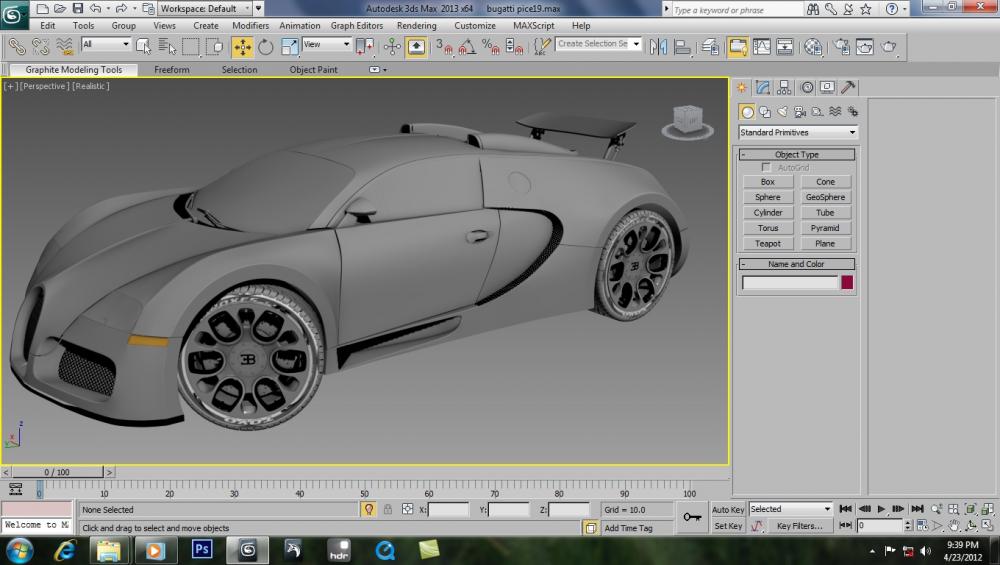
Task: Toggle Spinner Snap
Action: pos(515,47)
